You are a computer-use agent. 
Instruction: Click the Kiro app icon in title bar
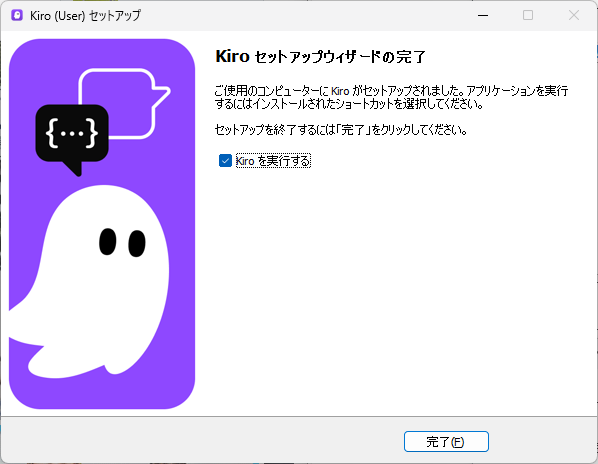click(17, 15)
